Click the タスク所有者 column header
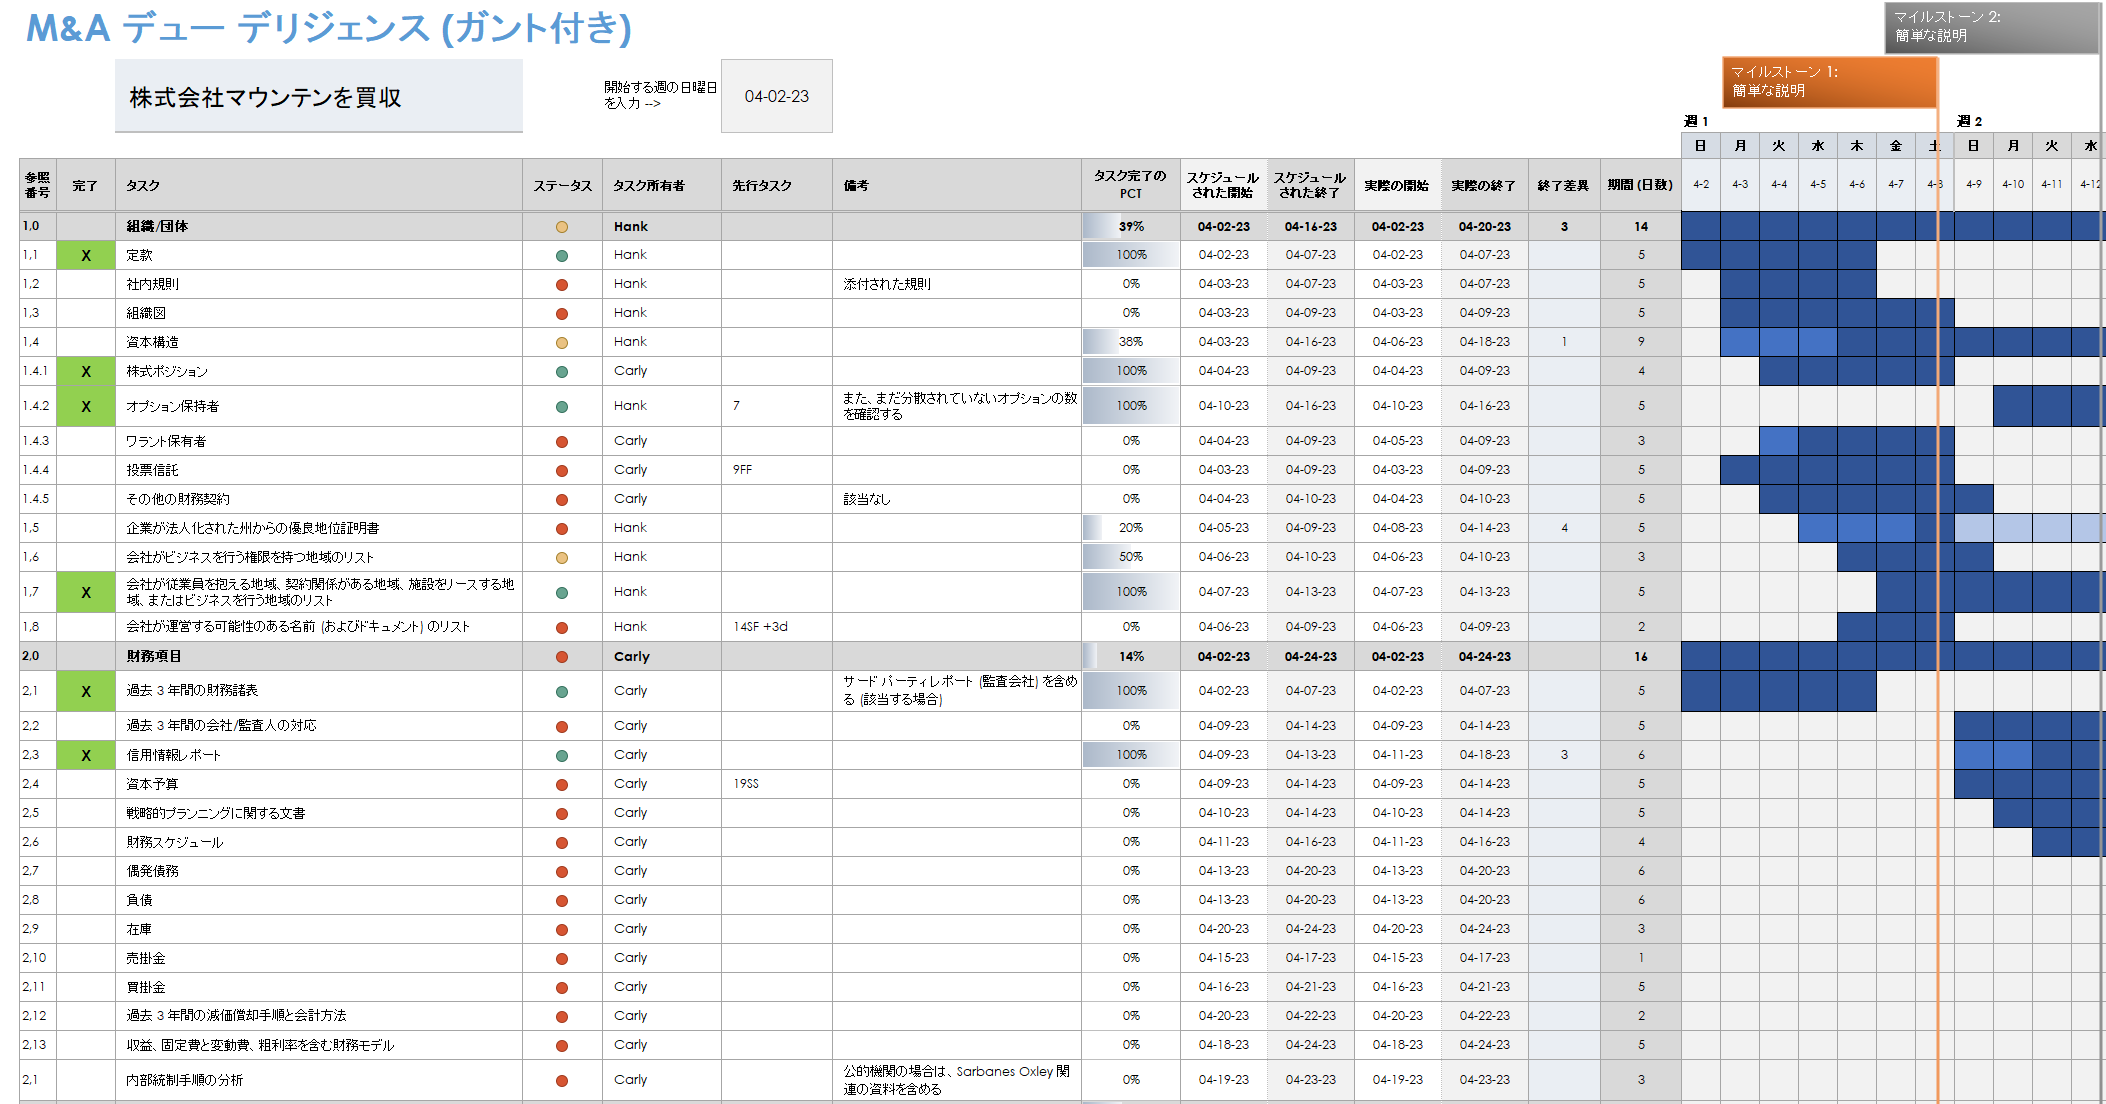2106x1104 pixels. point(662,185)
